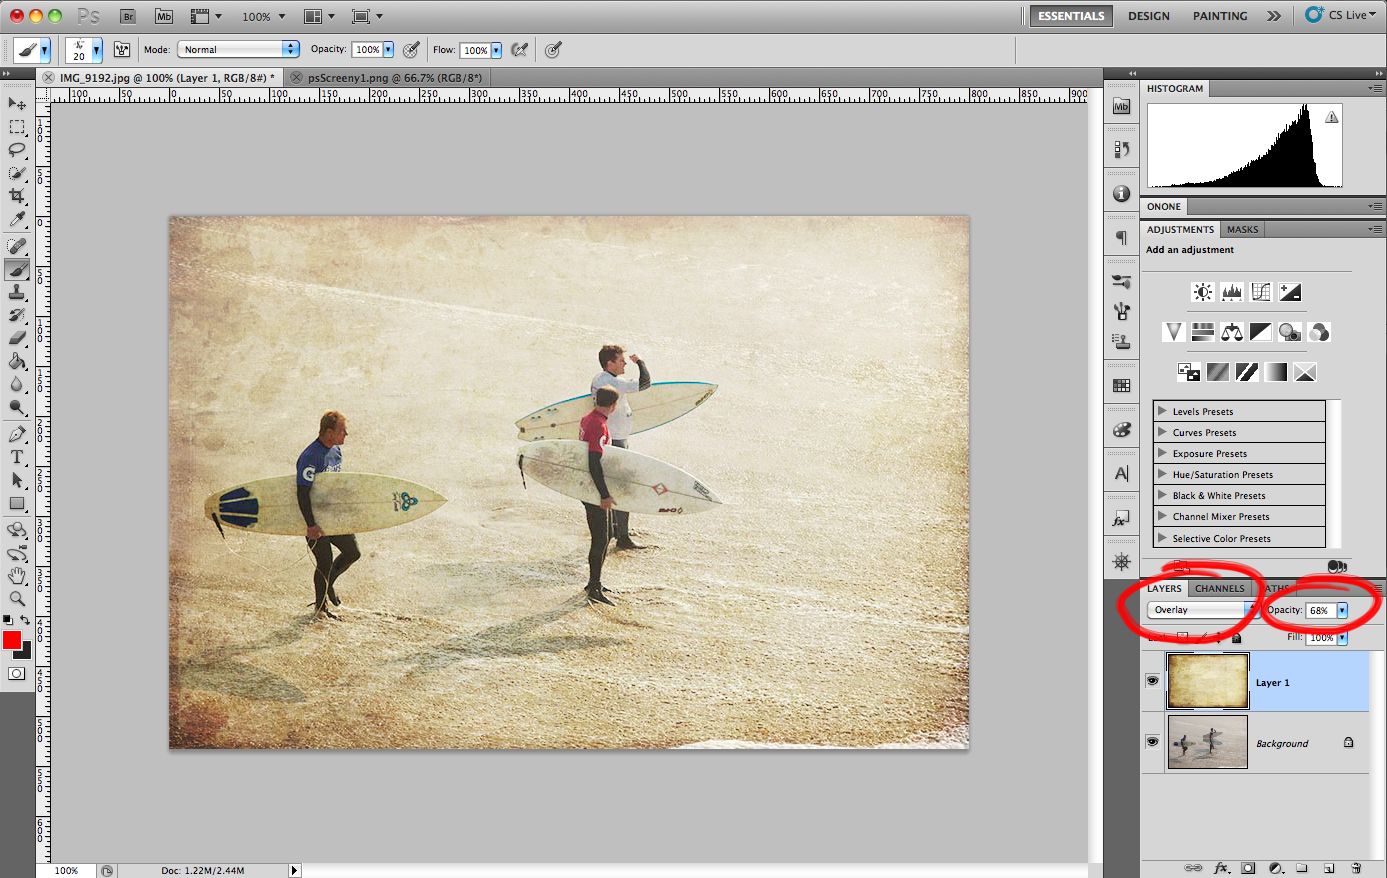This screenshot has width=1387, height=878.
Task: Select the Lasso tool
Action: click(17, 150)
